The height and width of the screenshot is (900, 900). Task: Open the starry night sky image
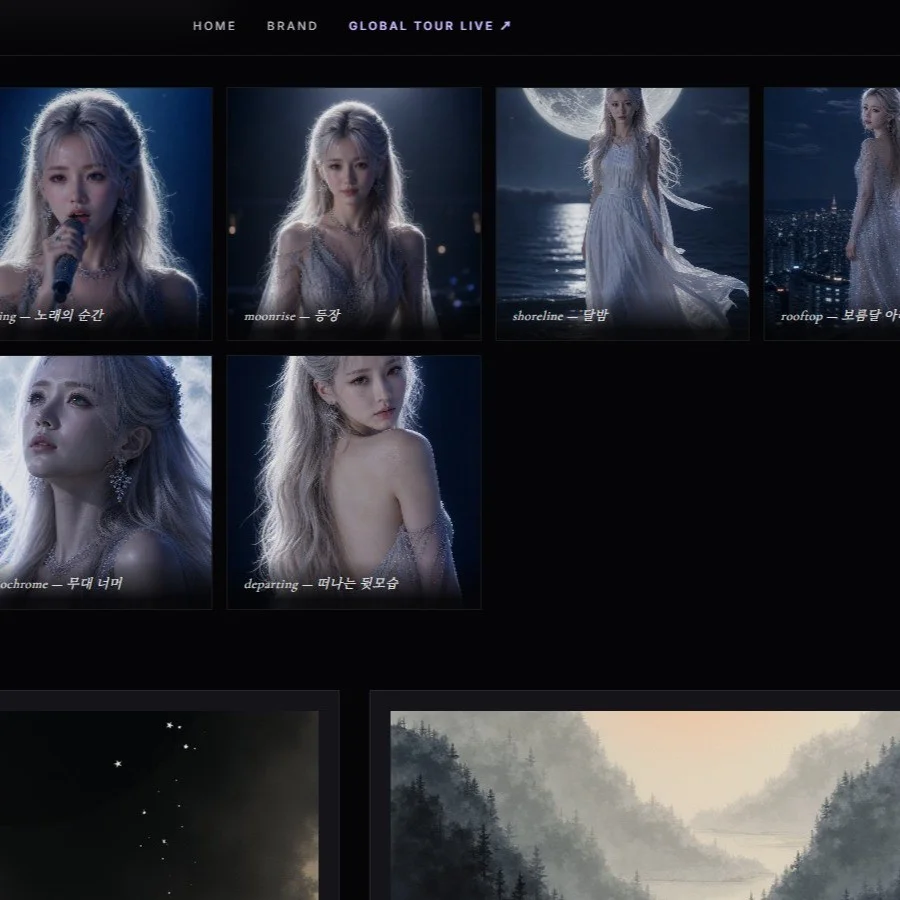[159, 805]
